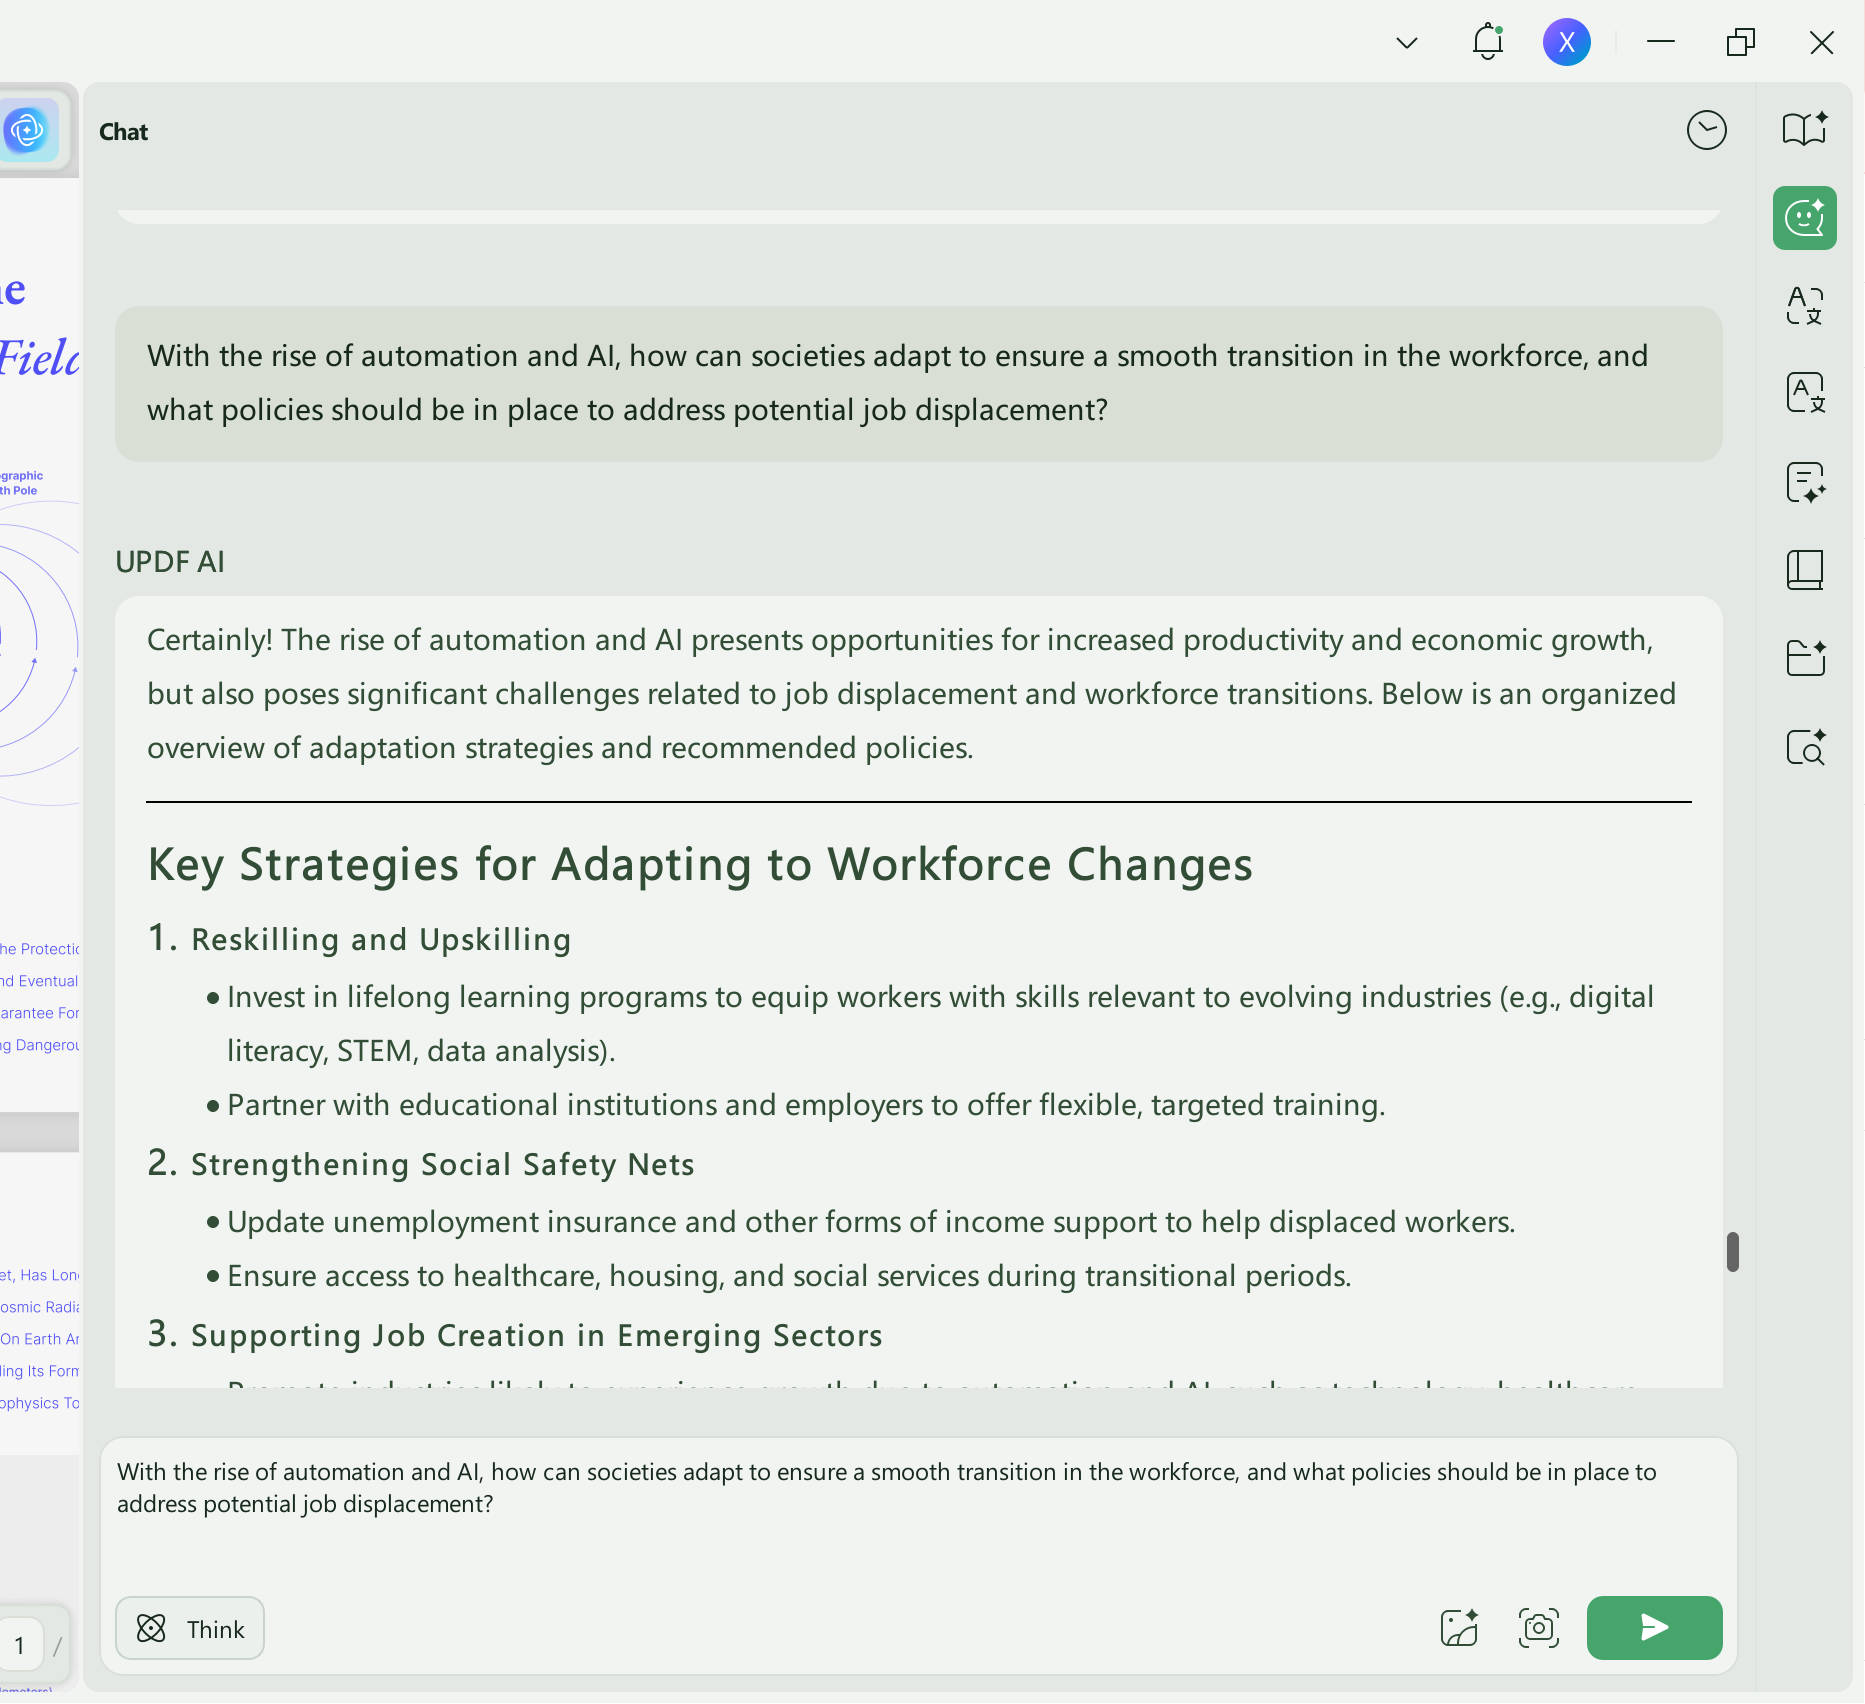
Task: Open the AI reading book icon
Action: point(1805,129)
